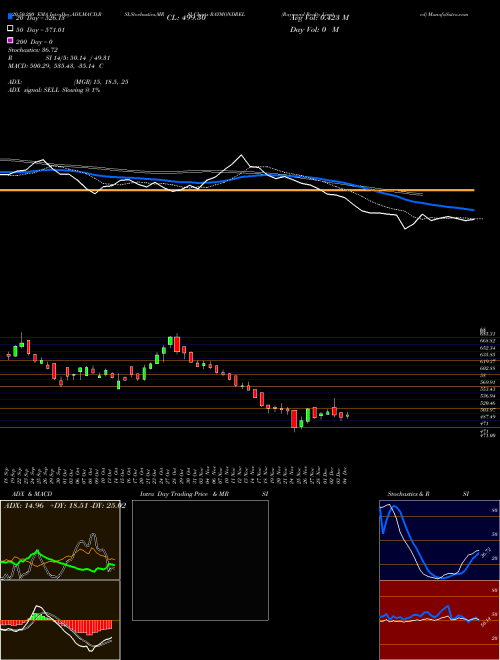
Task: Click the tall red candle at the far-right low
Action: (294, 419)
